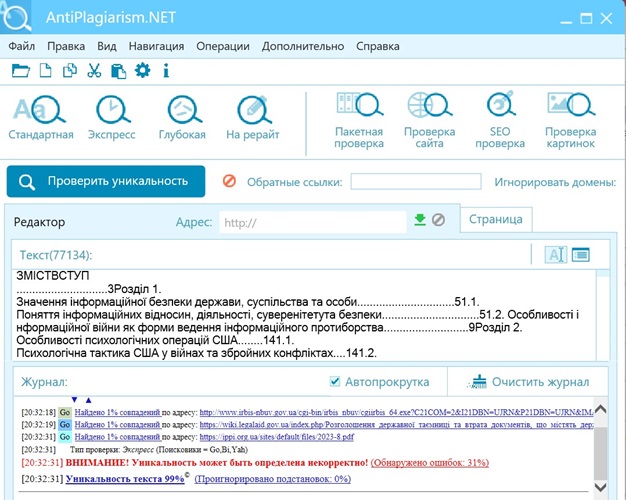Choose the Глубокая check mode
The image size is (626, 500).
(182, 117)
